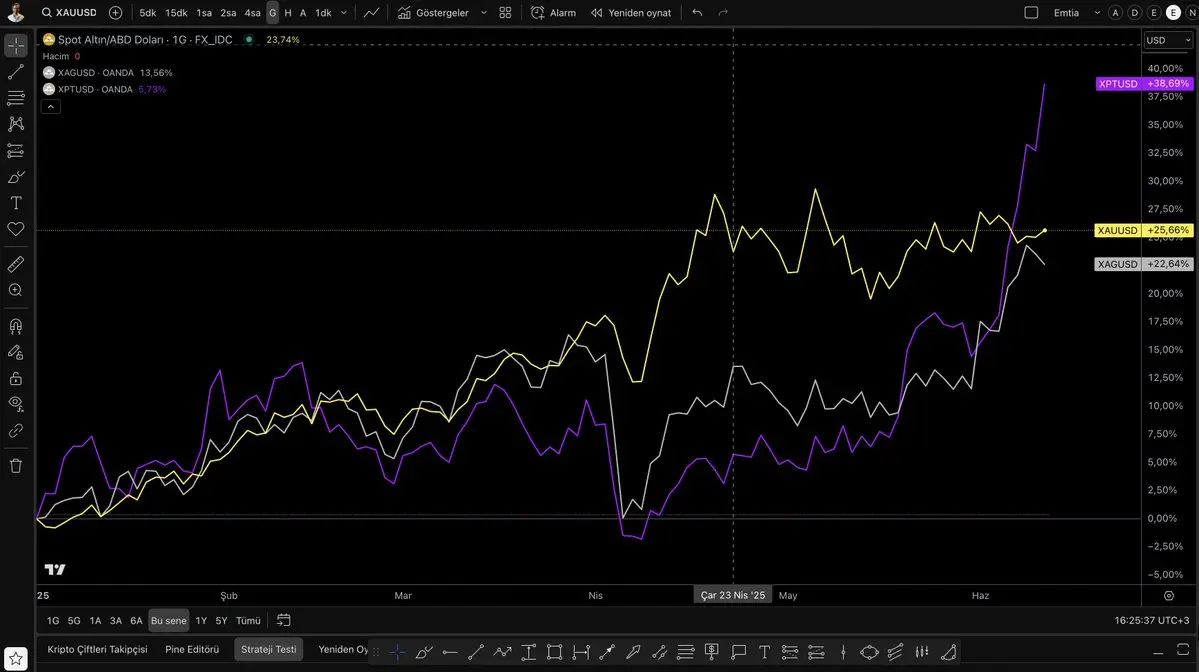Click the XPTUSD +38,69% price label

point(1144,83)
